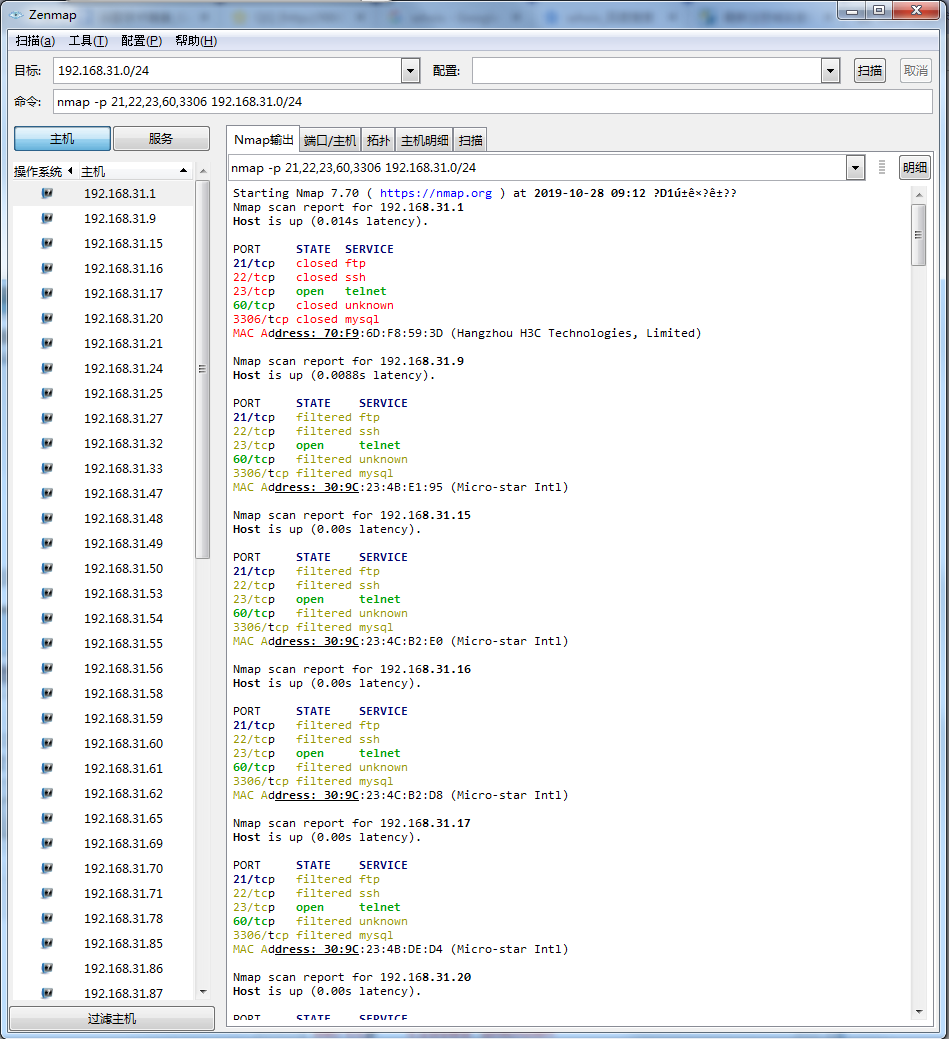Viewport: 949px width, 1039px height.
Task: Click the 明细 details button
Action: coord(915,168)
